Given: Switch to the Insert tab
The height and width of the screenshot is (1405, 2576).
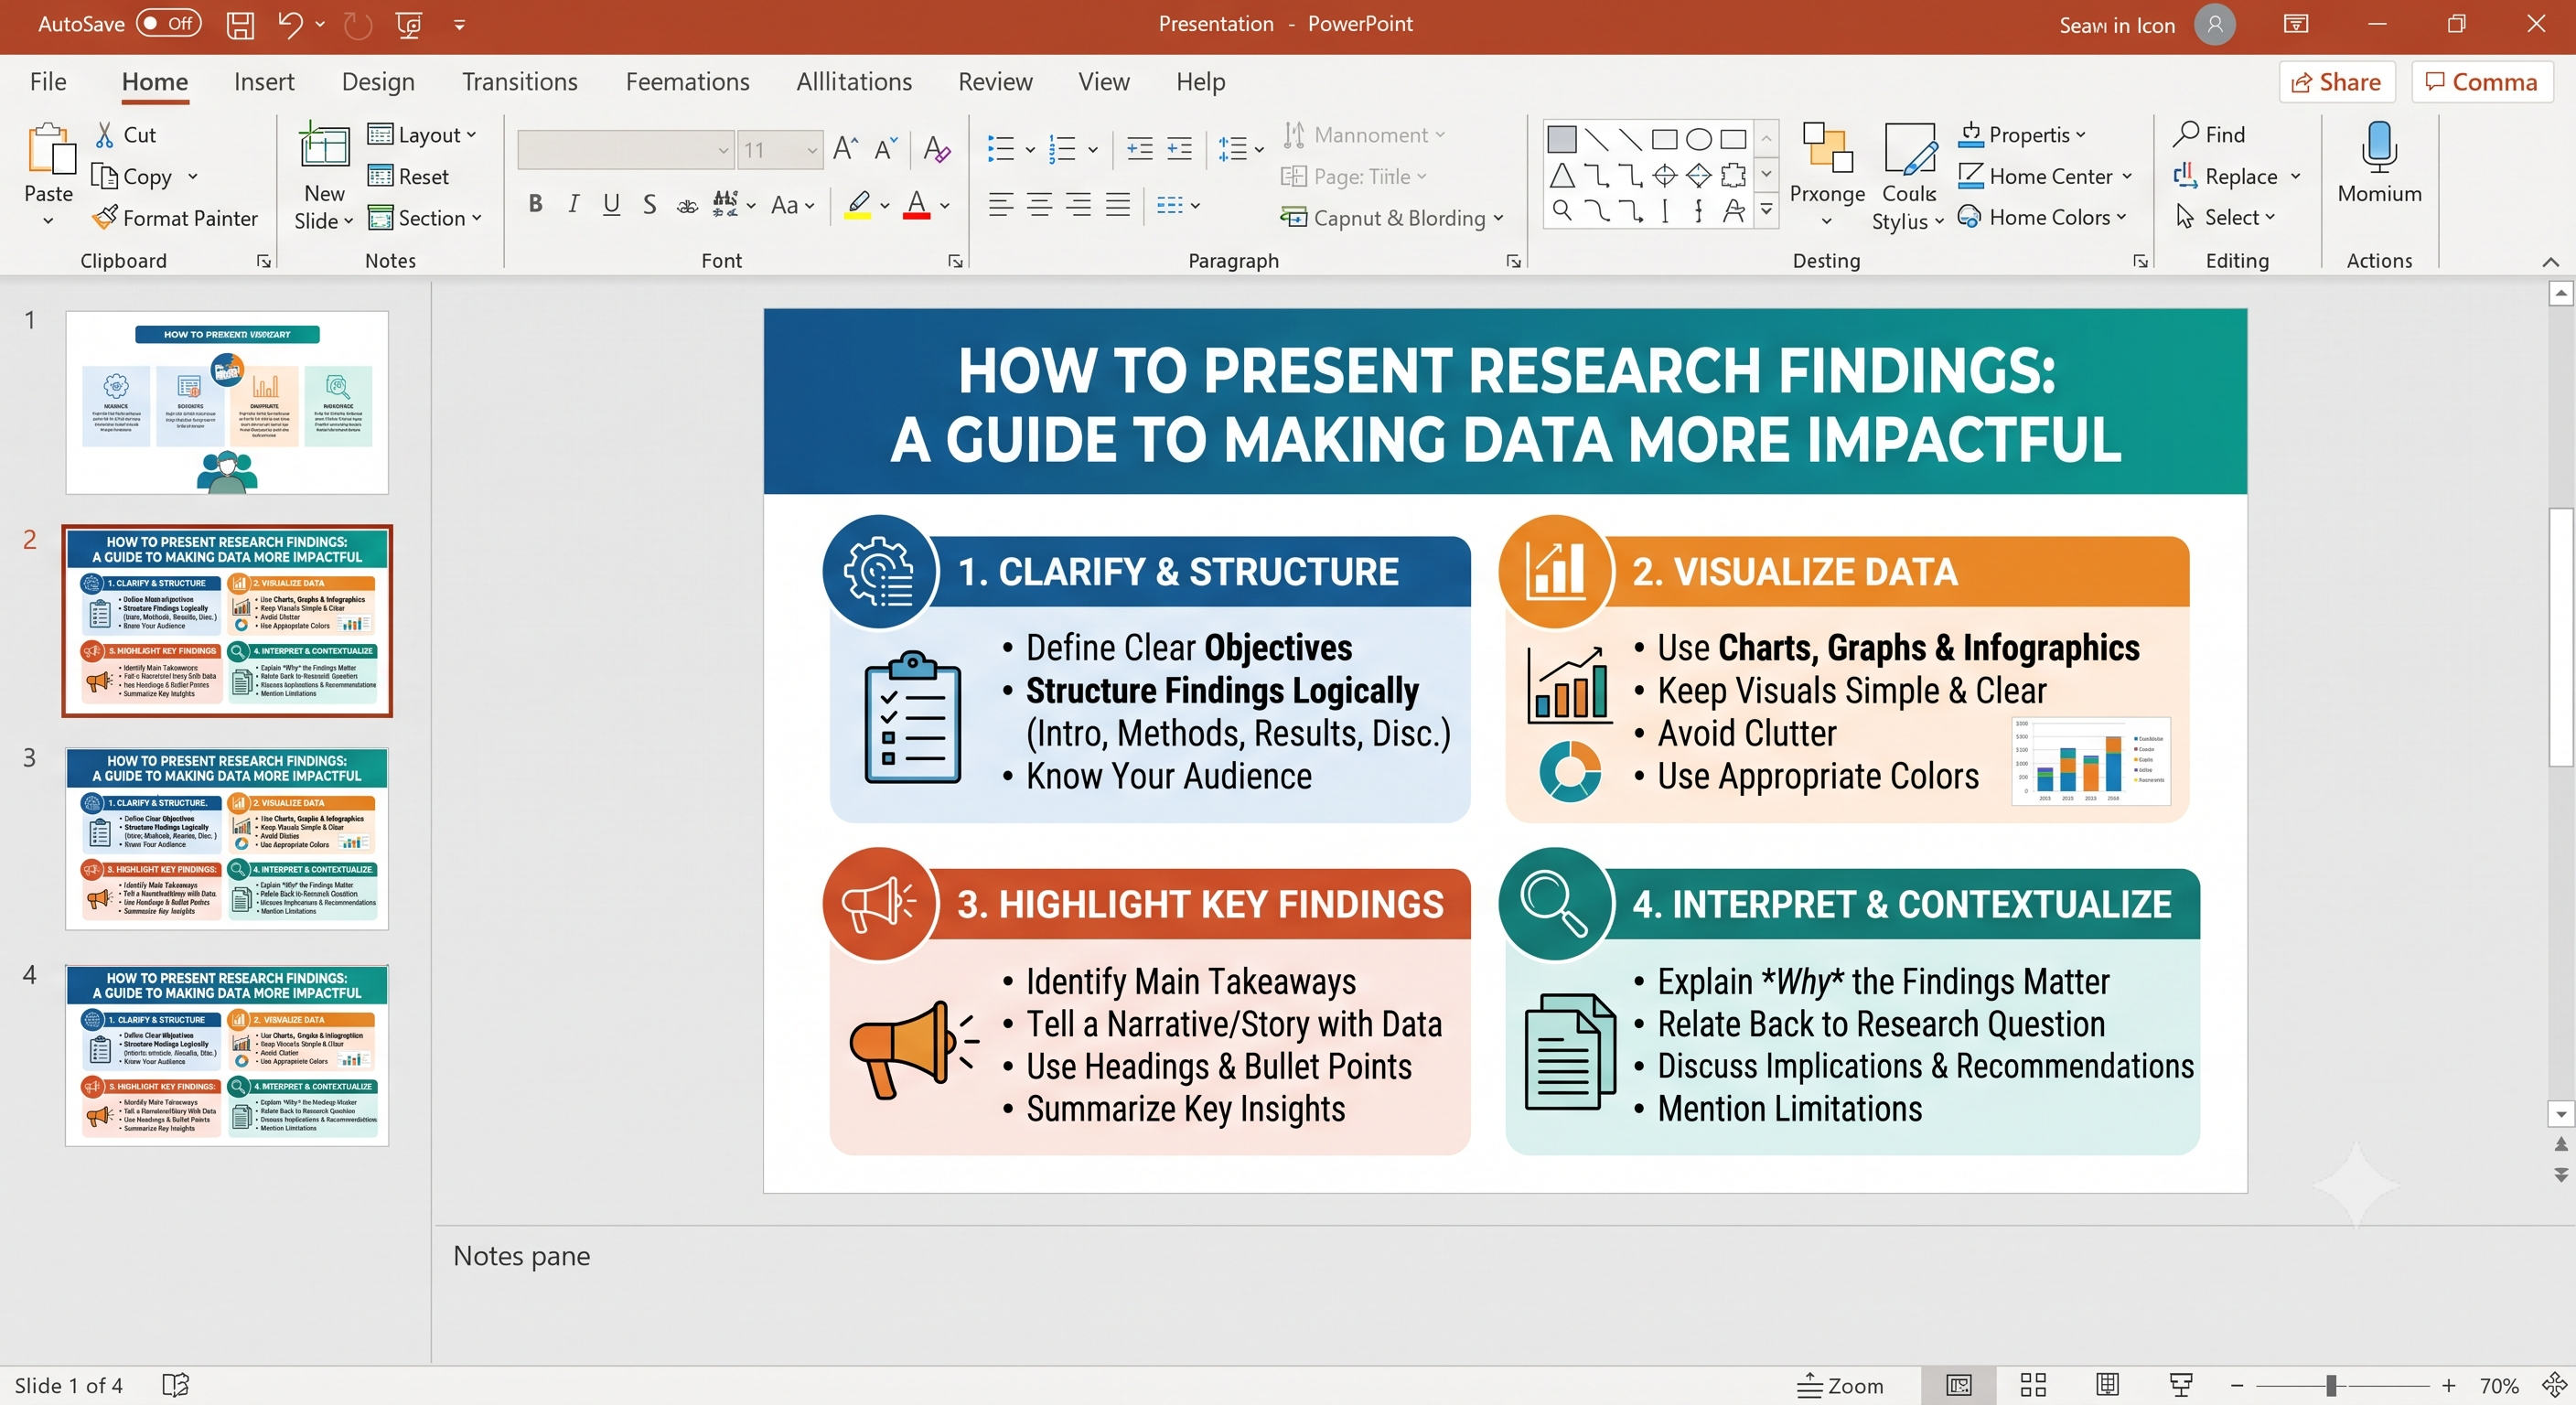Looking at the screenshot, I should (264, 81).
